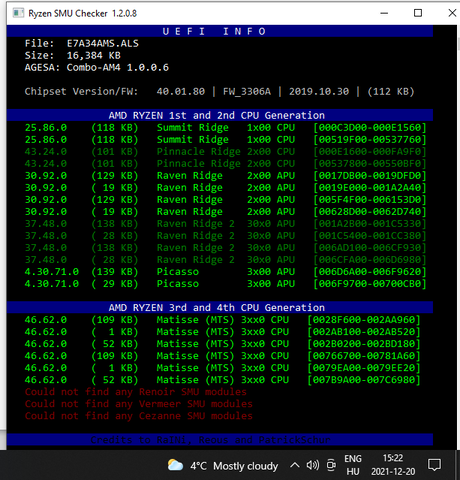The height and width of the screenshot is (480, 460).
Task: Click the Renoir SMU modules error line
Action: coord(136,392)
